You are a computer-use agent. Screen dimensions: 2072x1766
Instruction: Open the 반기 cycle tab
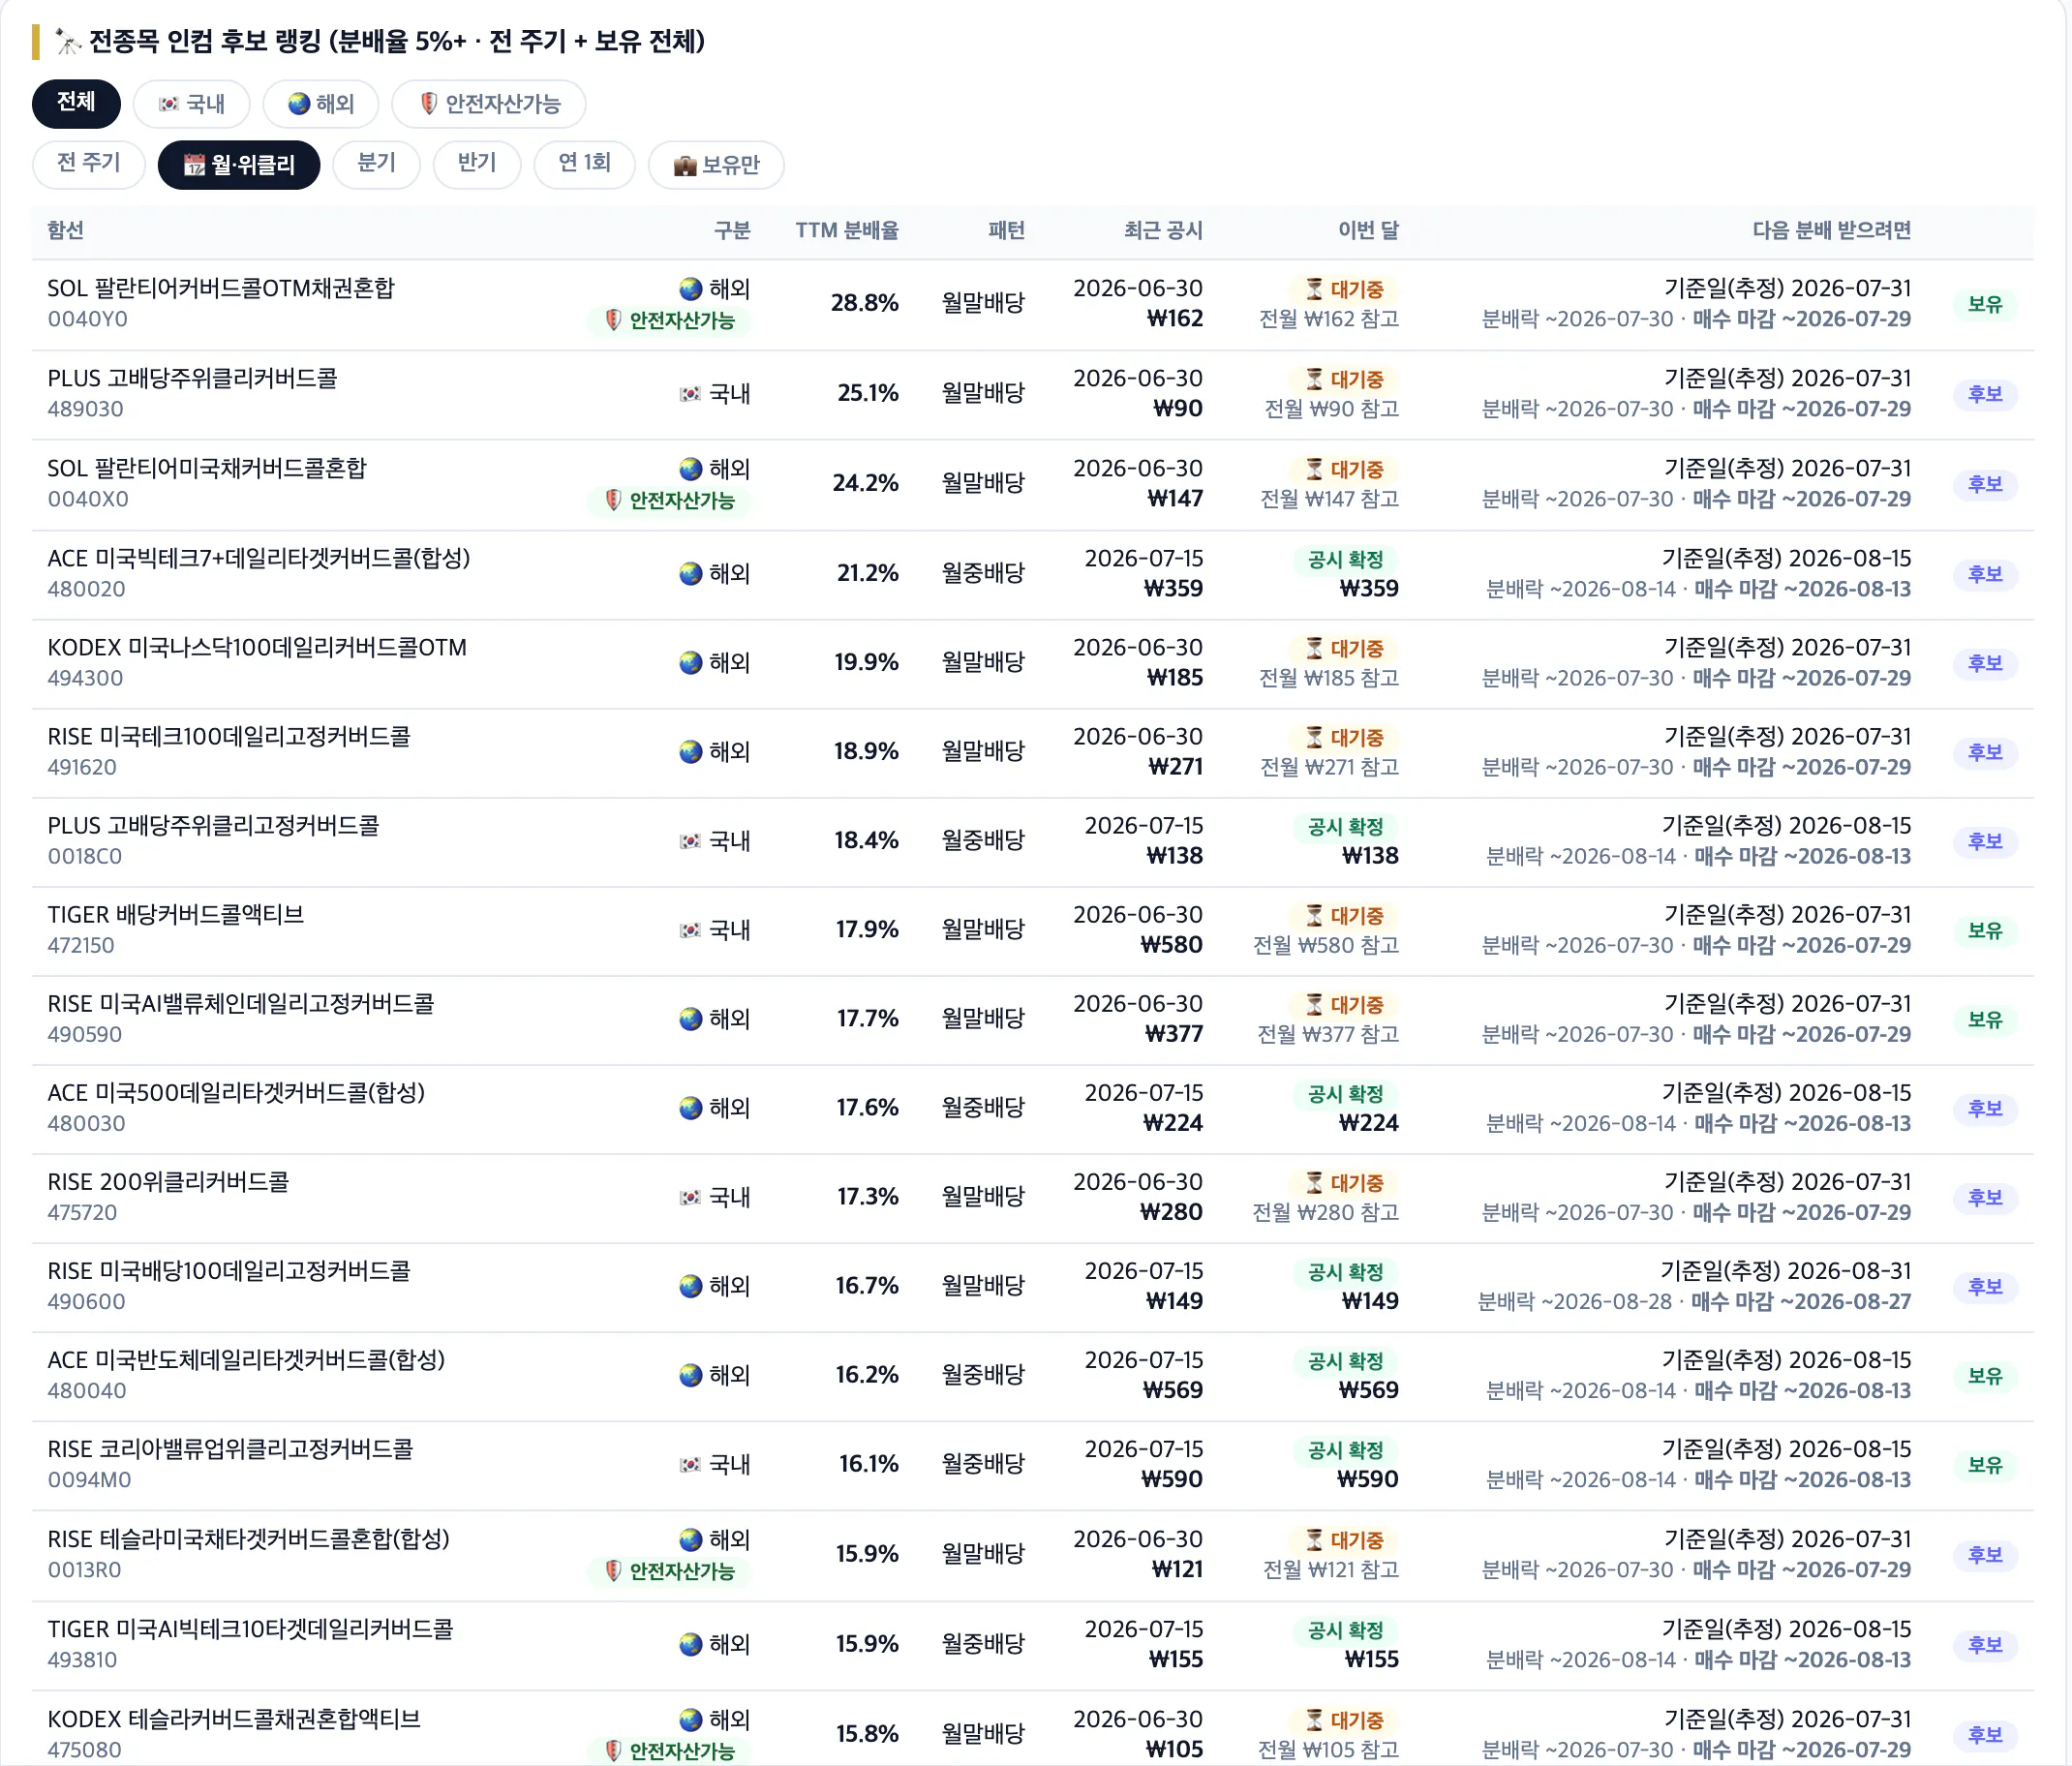pyautogui.click(x=477, y=164)
